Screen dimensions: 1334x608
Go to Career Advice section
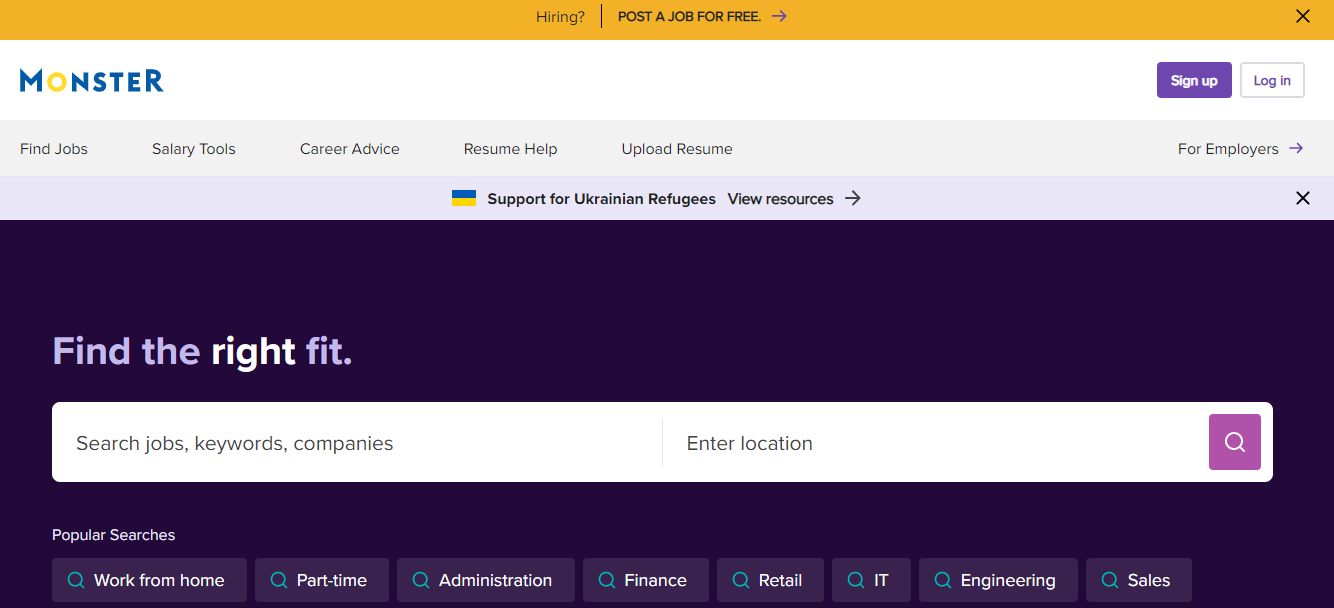350,149
